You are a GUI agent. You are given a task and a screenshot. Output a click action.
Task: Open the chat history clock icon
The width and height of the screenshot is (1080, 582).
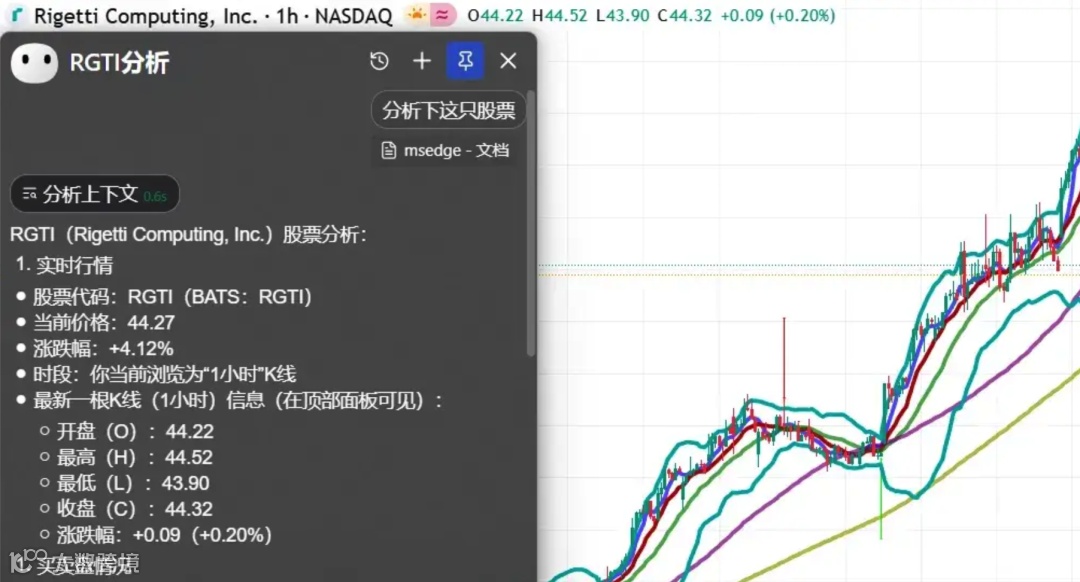[x=379, y=61]
